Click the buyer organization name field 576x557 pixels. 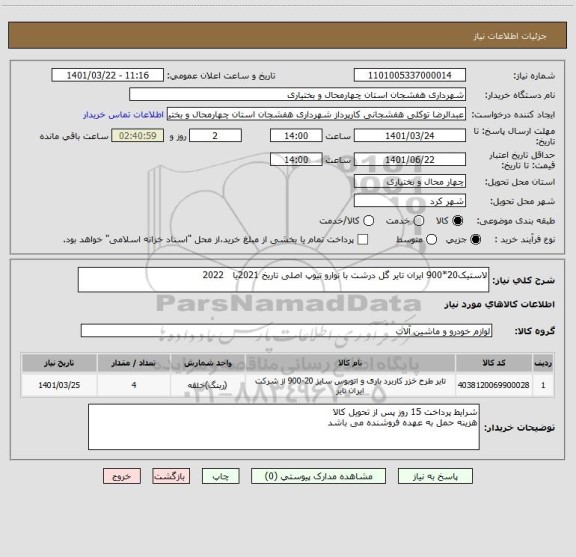298,95
